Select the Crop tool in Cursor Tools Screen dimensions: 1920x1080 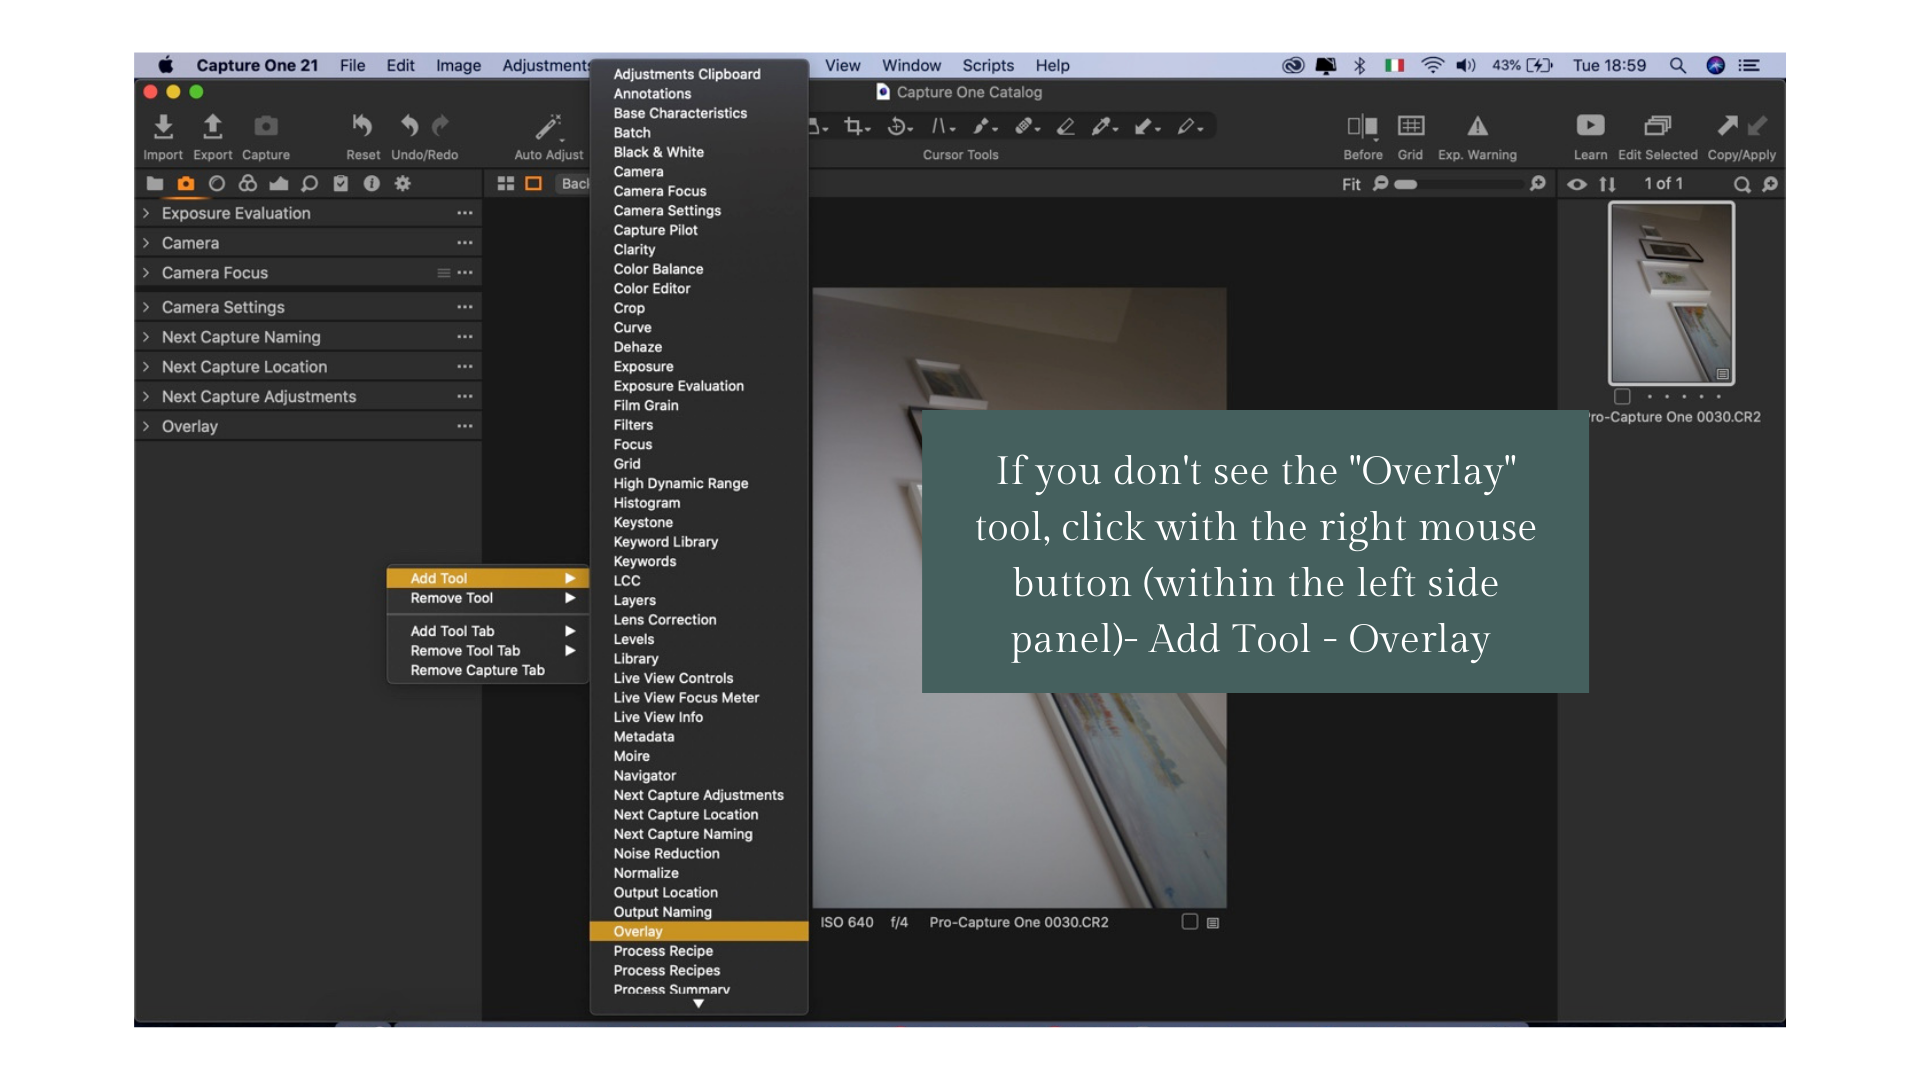(853, 127)
